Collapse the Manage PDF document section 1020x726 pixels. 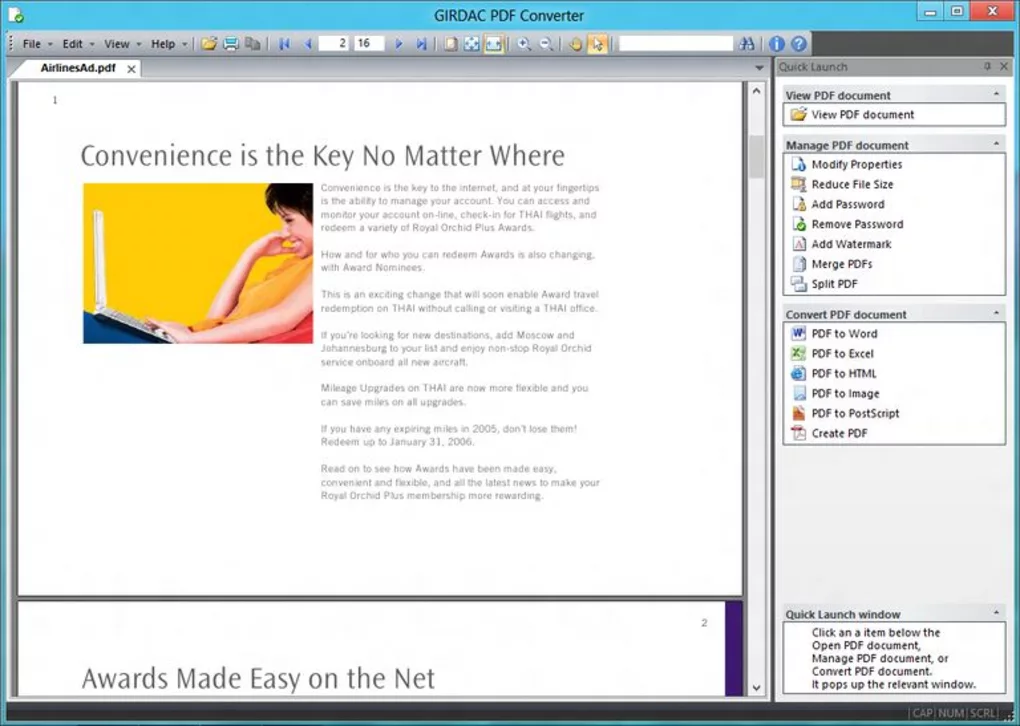pyautogui.click(x=997, y=144)
